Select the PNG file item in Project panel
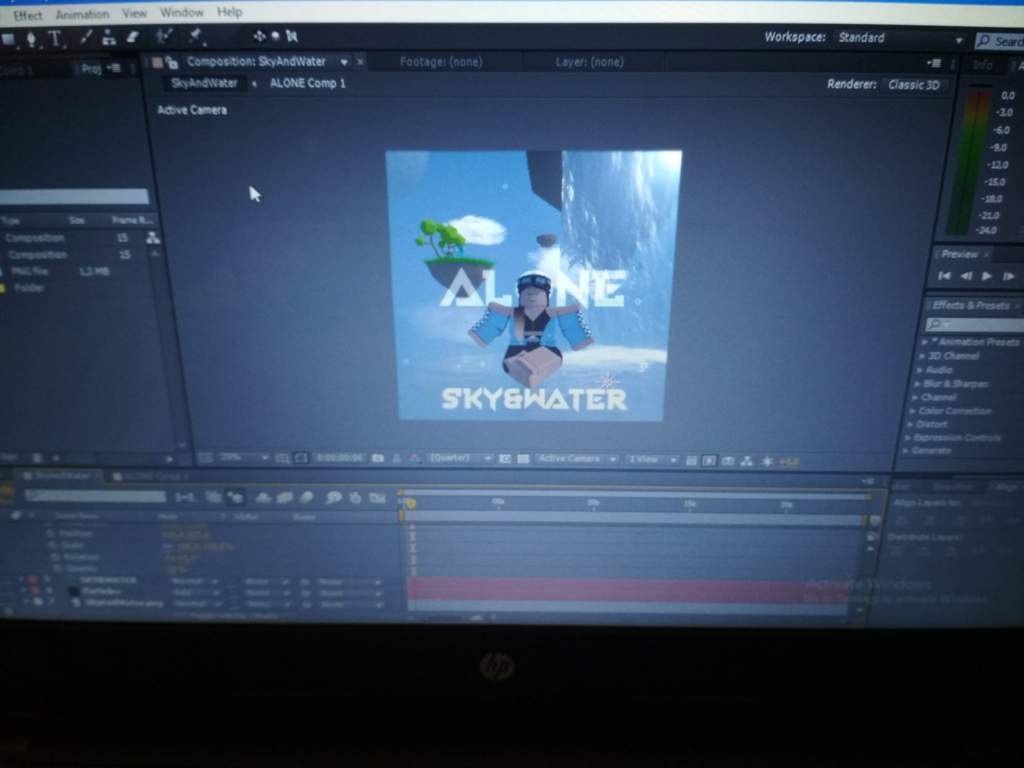Viewport: 1024px width, 768px height. pos(30,271)
